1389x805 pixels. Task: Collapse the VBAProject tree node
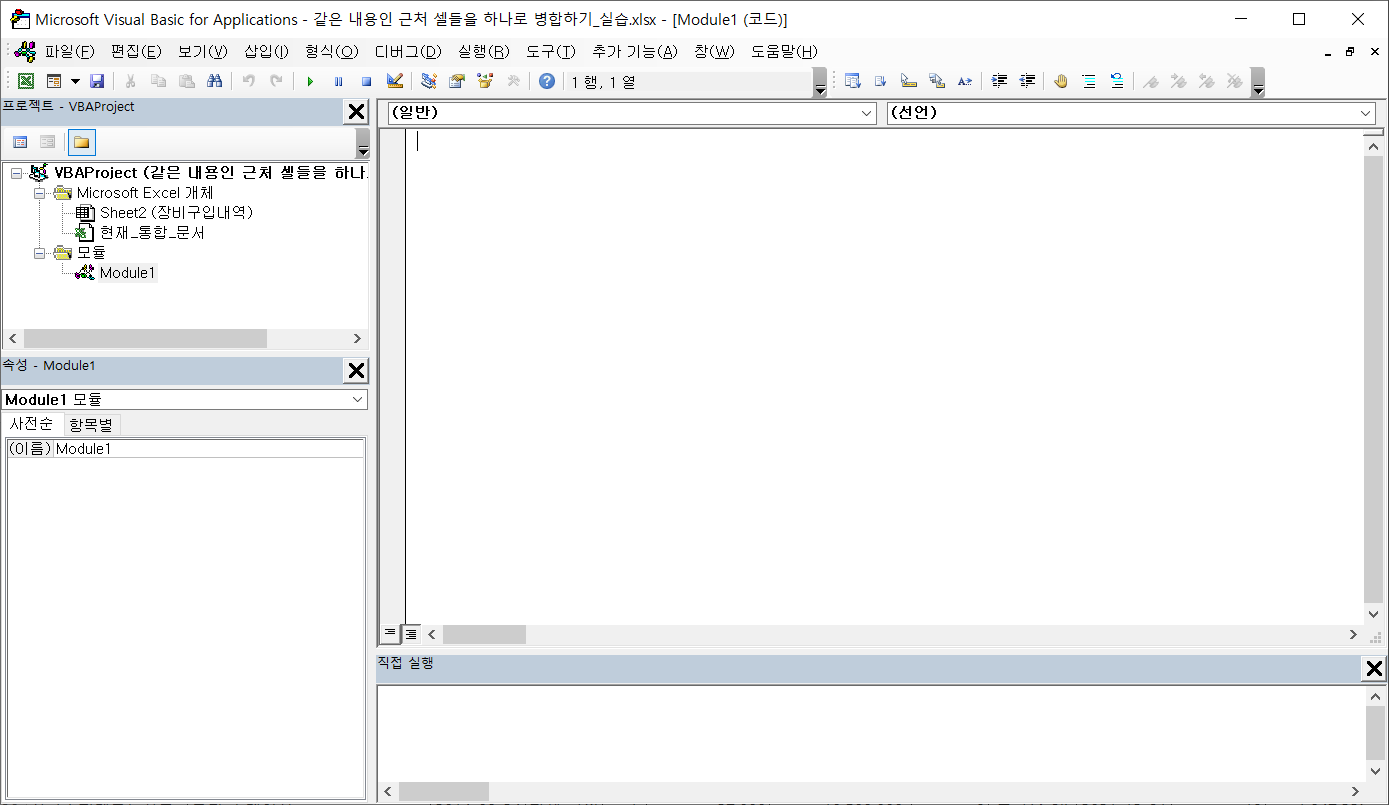(x=16, y=173)
